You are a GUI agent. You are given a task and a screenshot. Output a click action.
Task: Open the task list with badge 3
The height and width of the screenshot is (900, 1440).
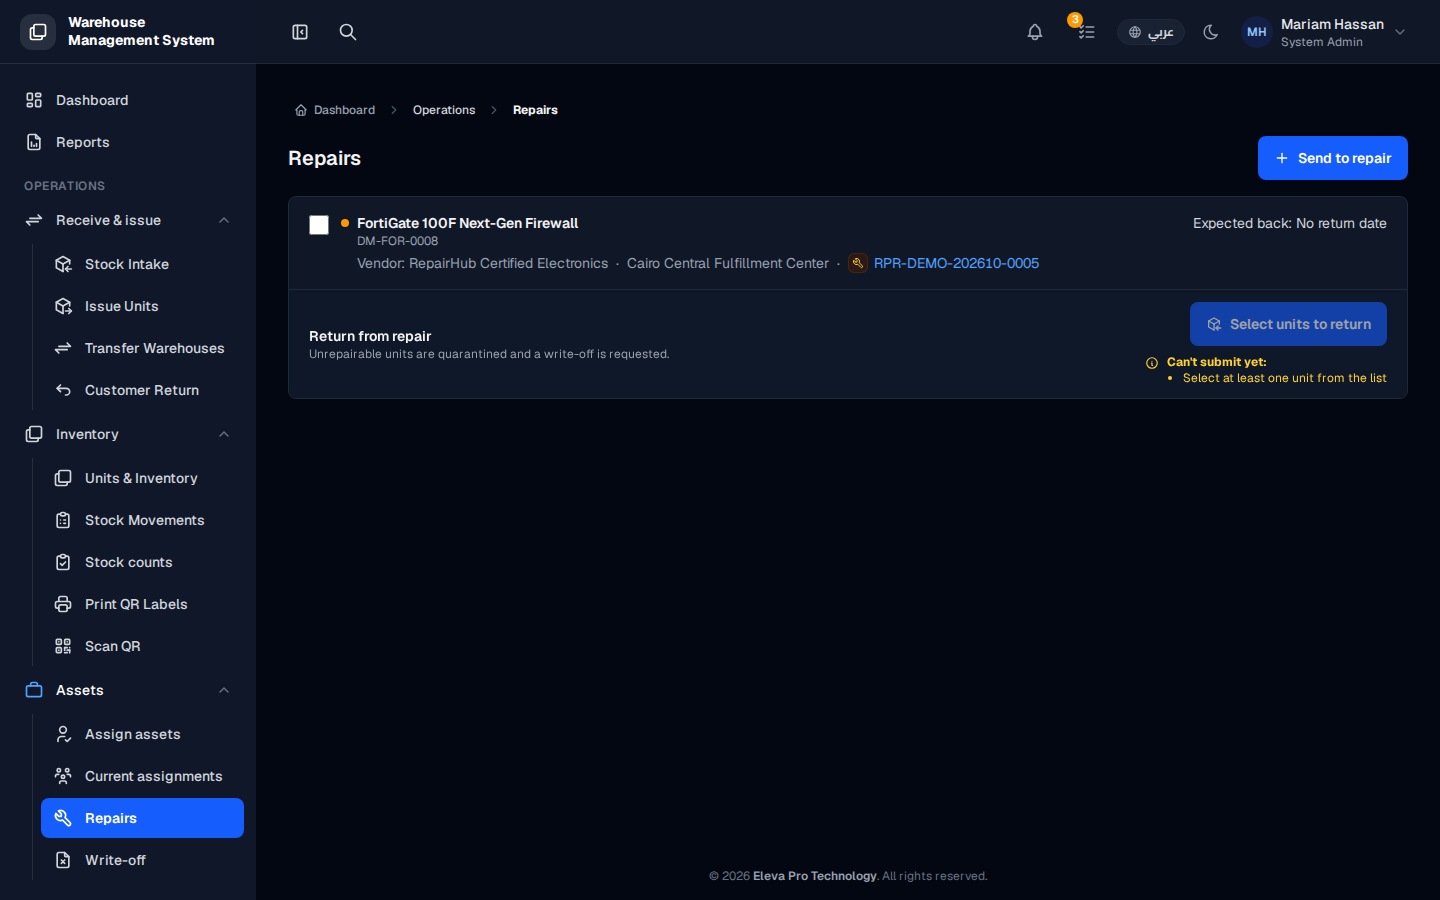pyautogui.click(x=1086, y=32)
